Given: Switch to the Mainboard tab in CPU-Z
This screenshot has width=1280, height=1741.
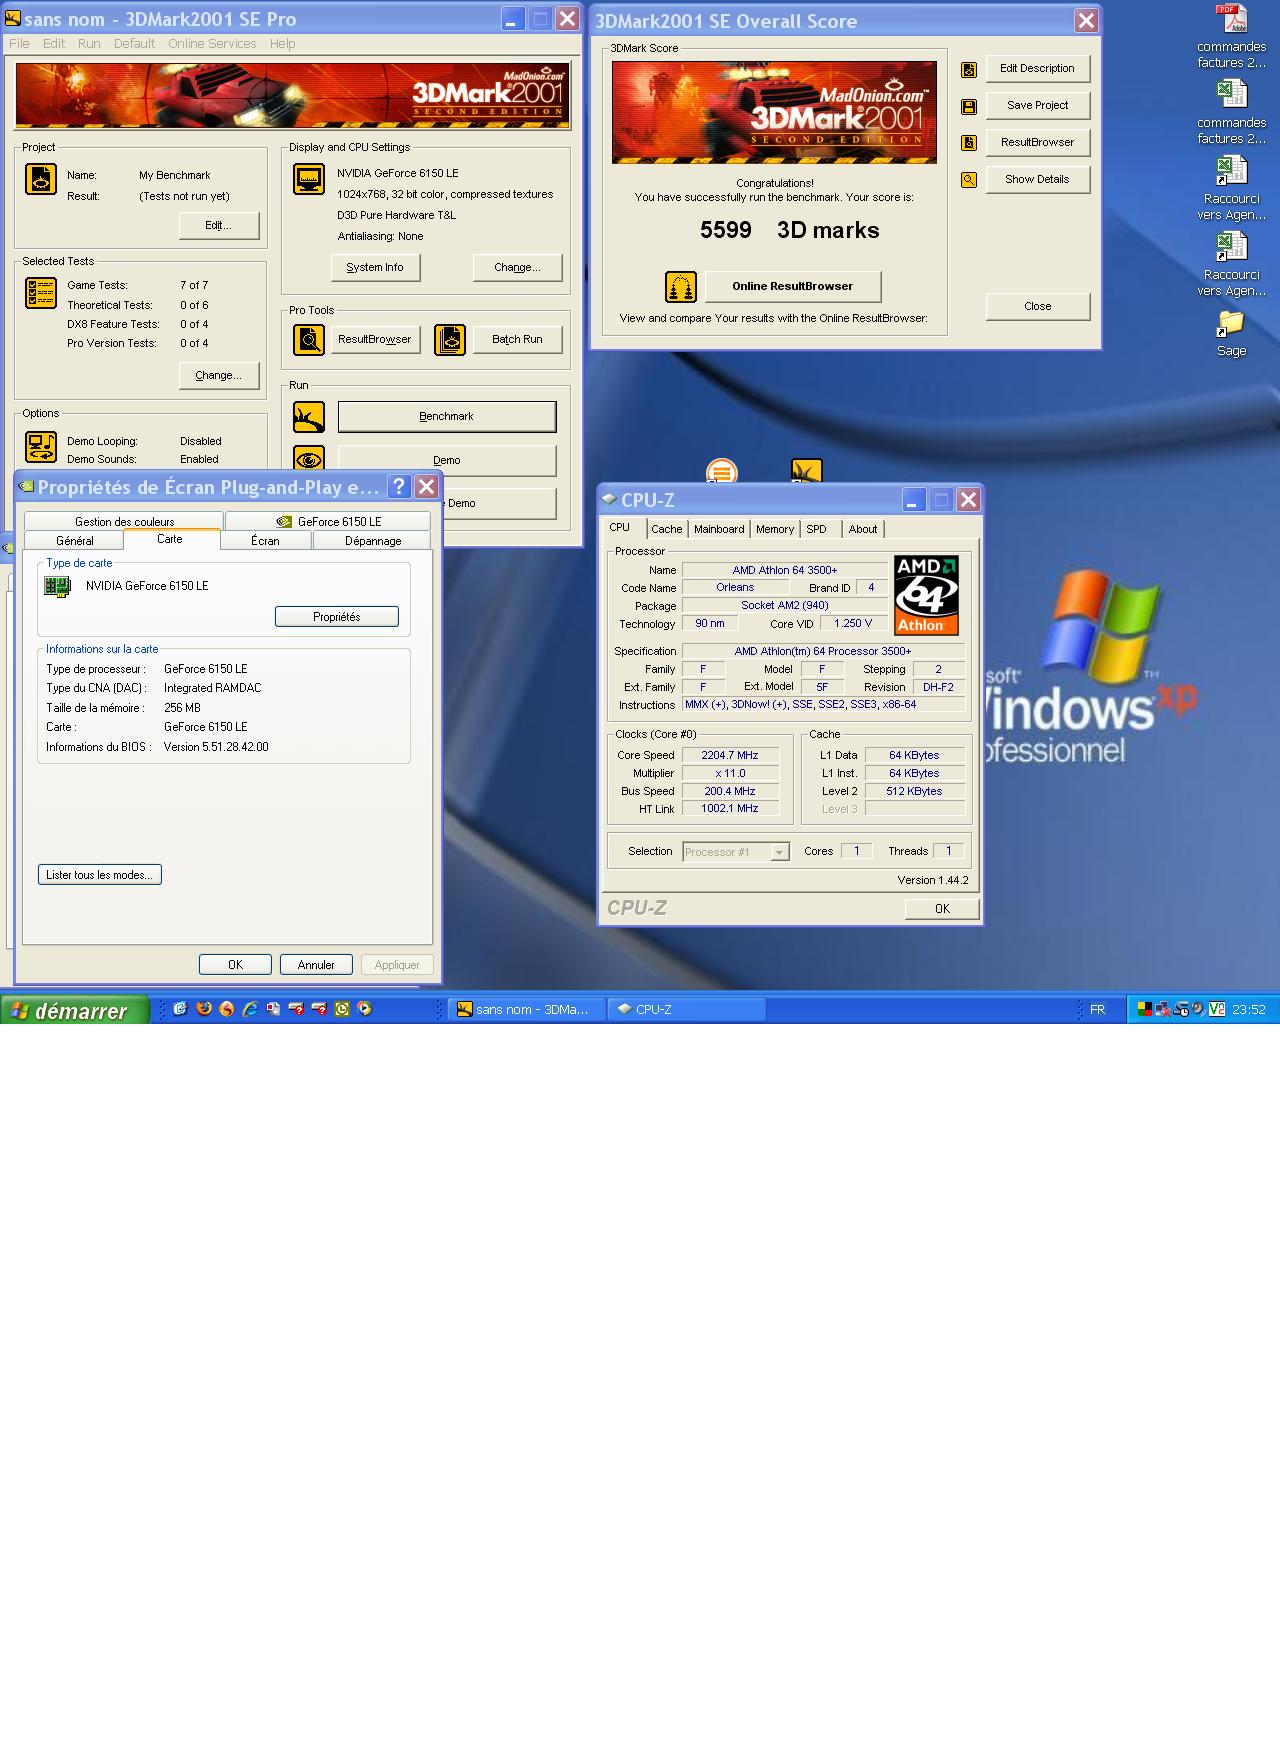Looking at the screenshot, I should click(719, 529).
